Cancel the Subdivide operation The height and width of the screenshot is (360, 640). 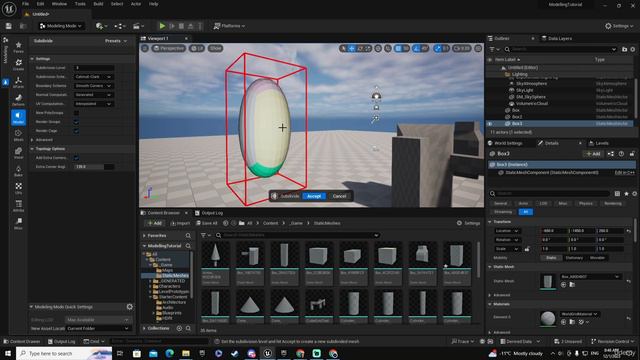(x=339, y=196)
